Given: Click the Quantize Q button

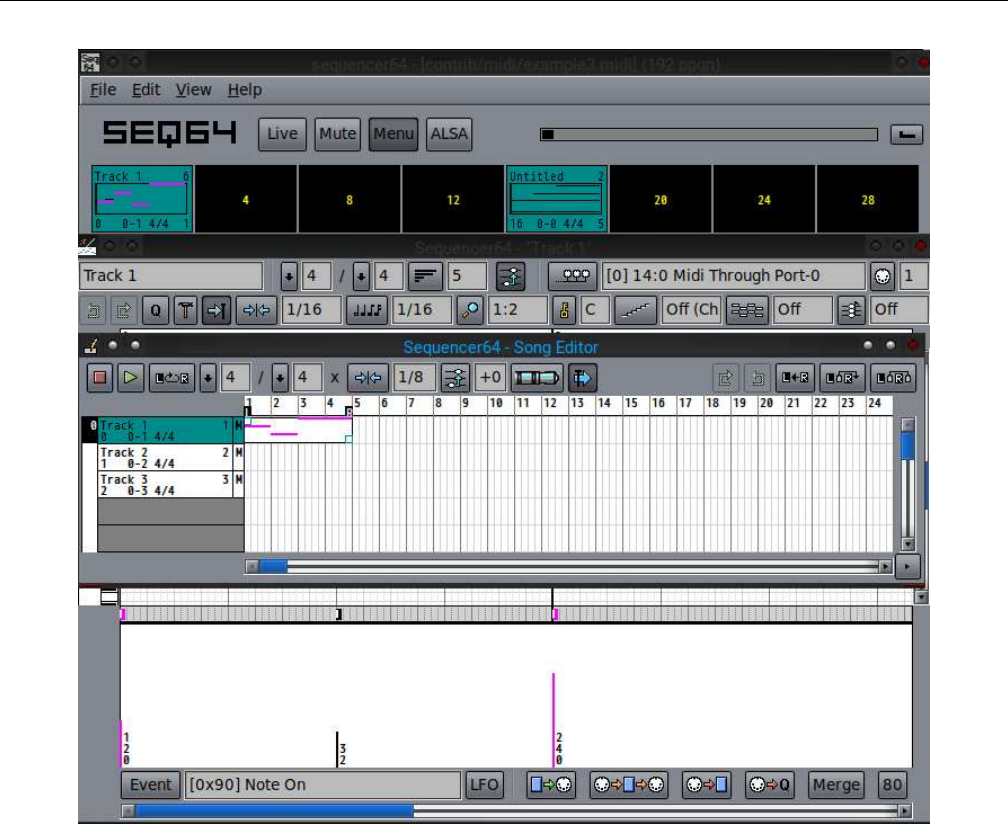Looking at the screenshot, I should point(156,310).
